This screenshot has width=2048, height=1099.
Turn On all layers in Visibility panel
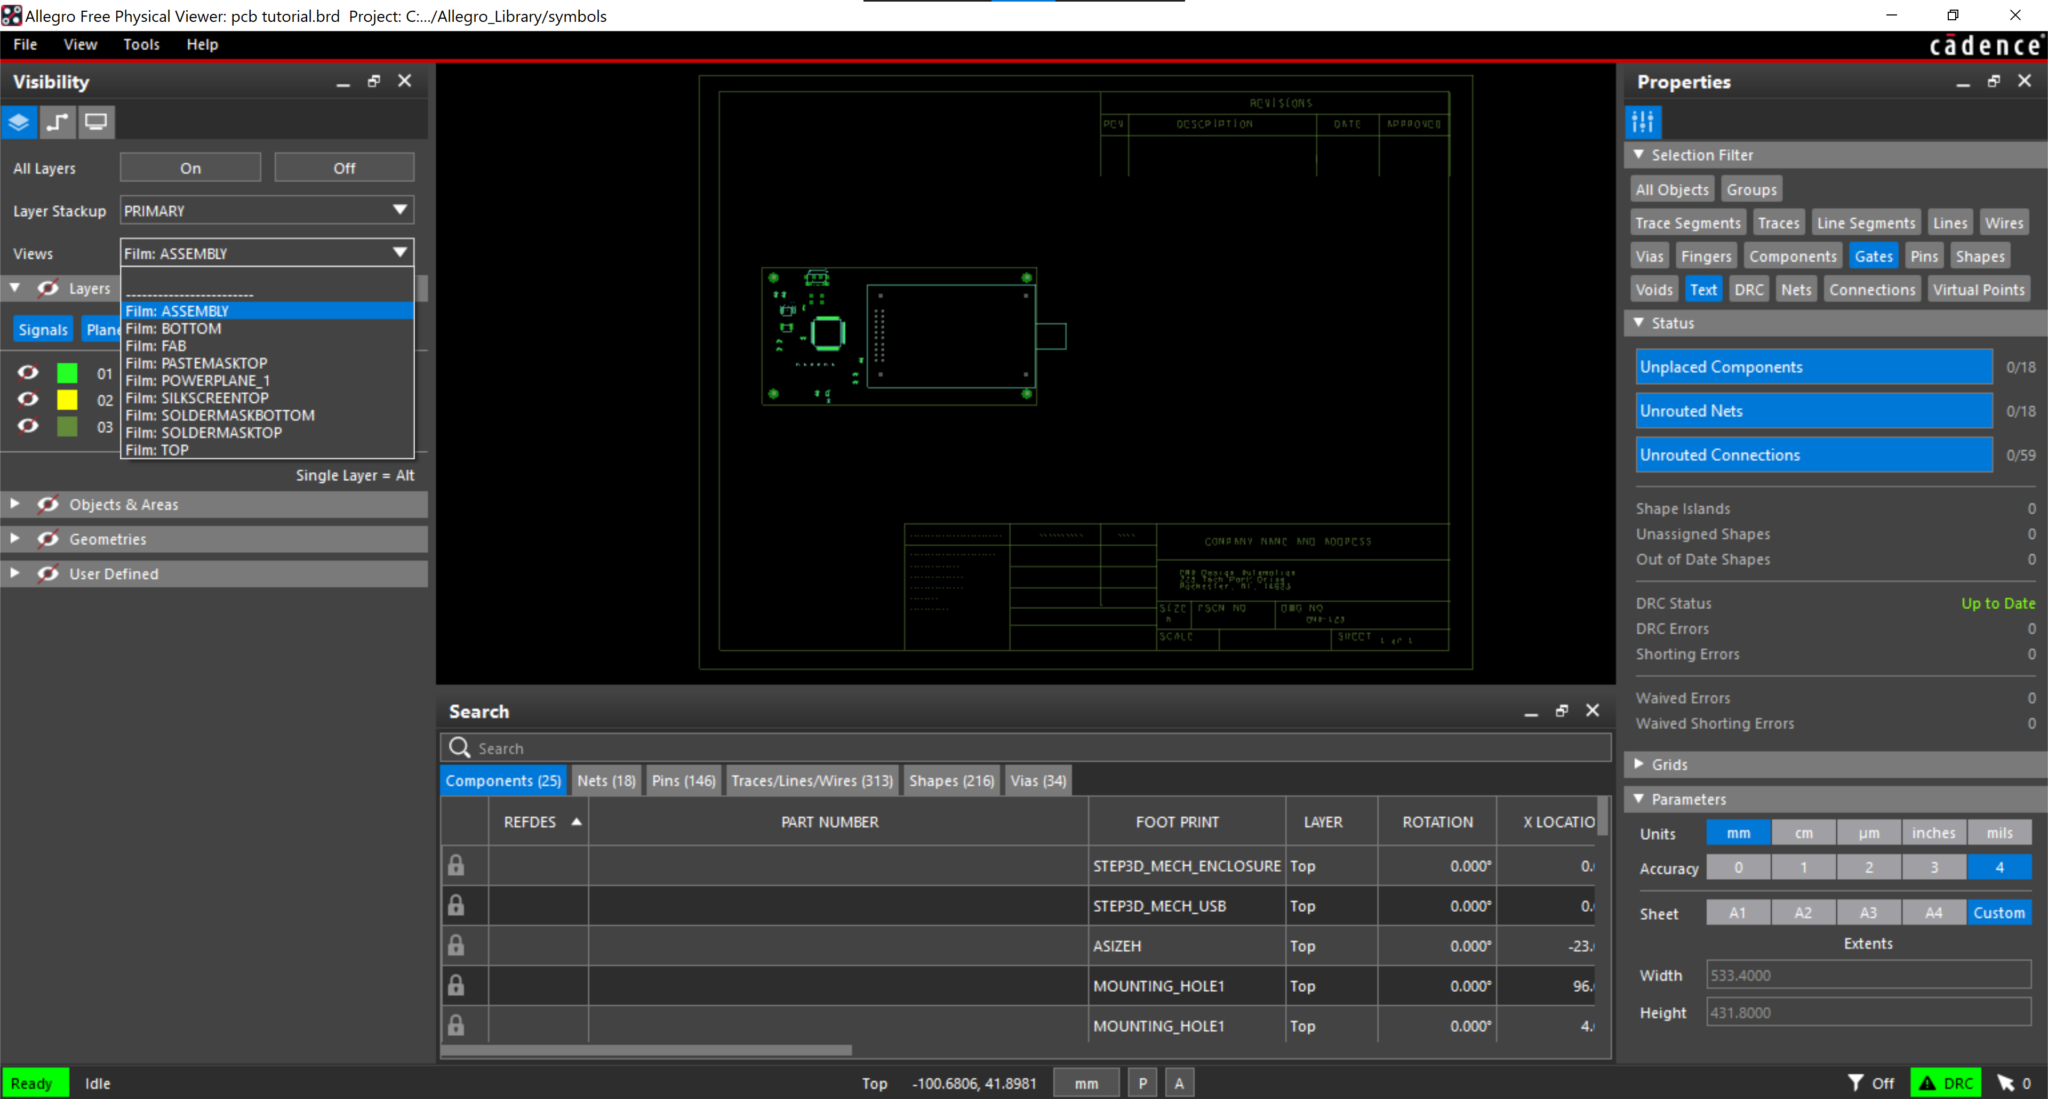tap(189, 167)
